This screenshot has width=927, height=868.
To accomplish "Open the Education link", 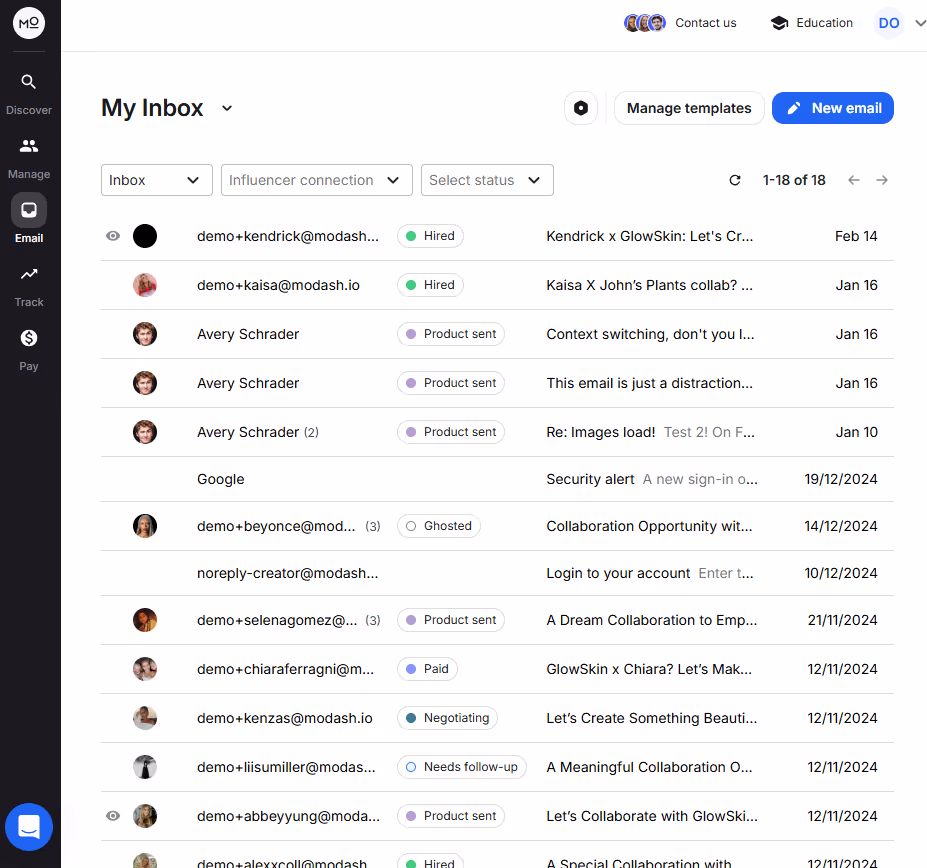I will click(825, 23).
